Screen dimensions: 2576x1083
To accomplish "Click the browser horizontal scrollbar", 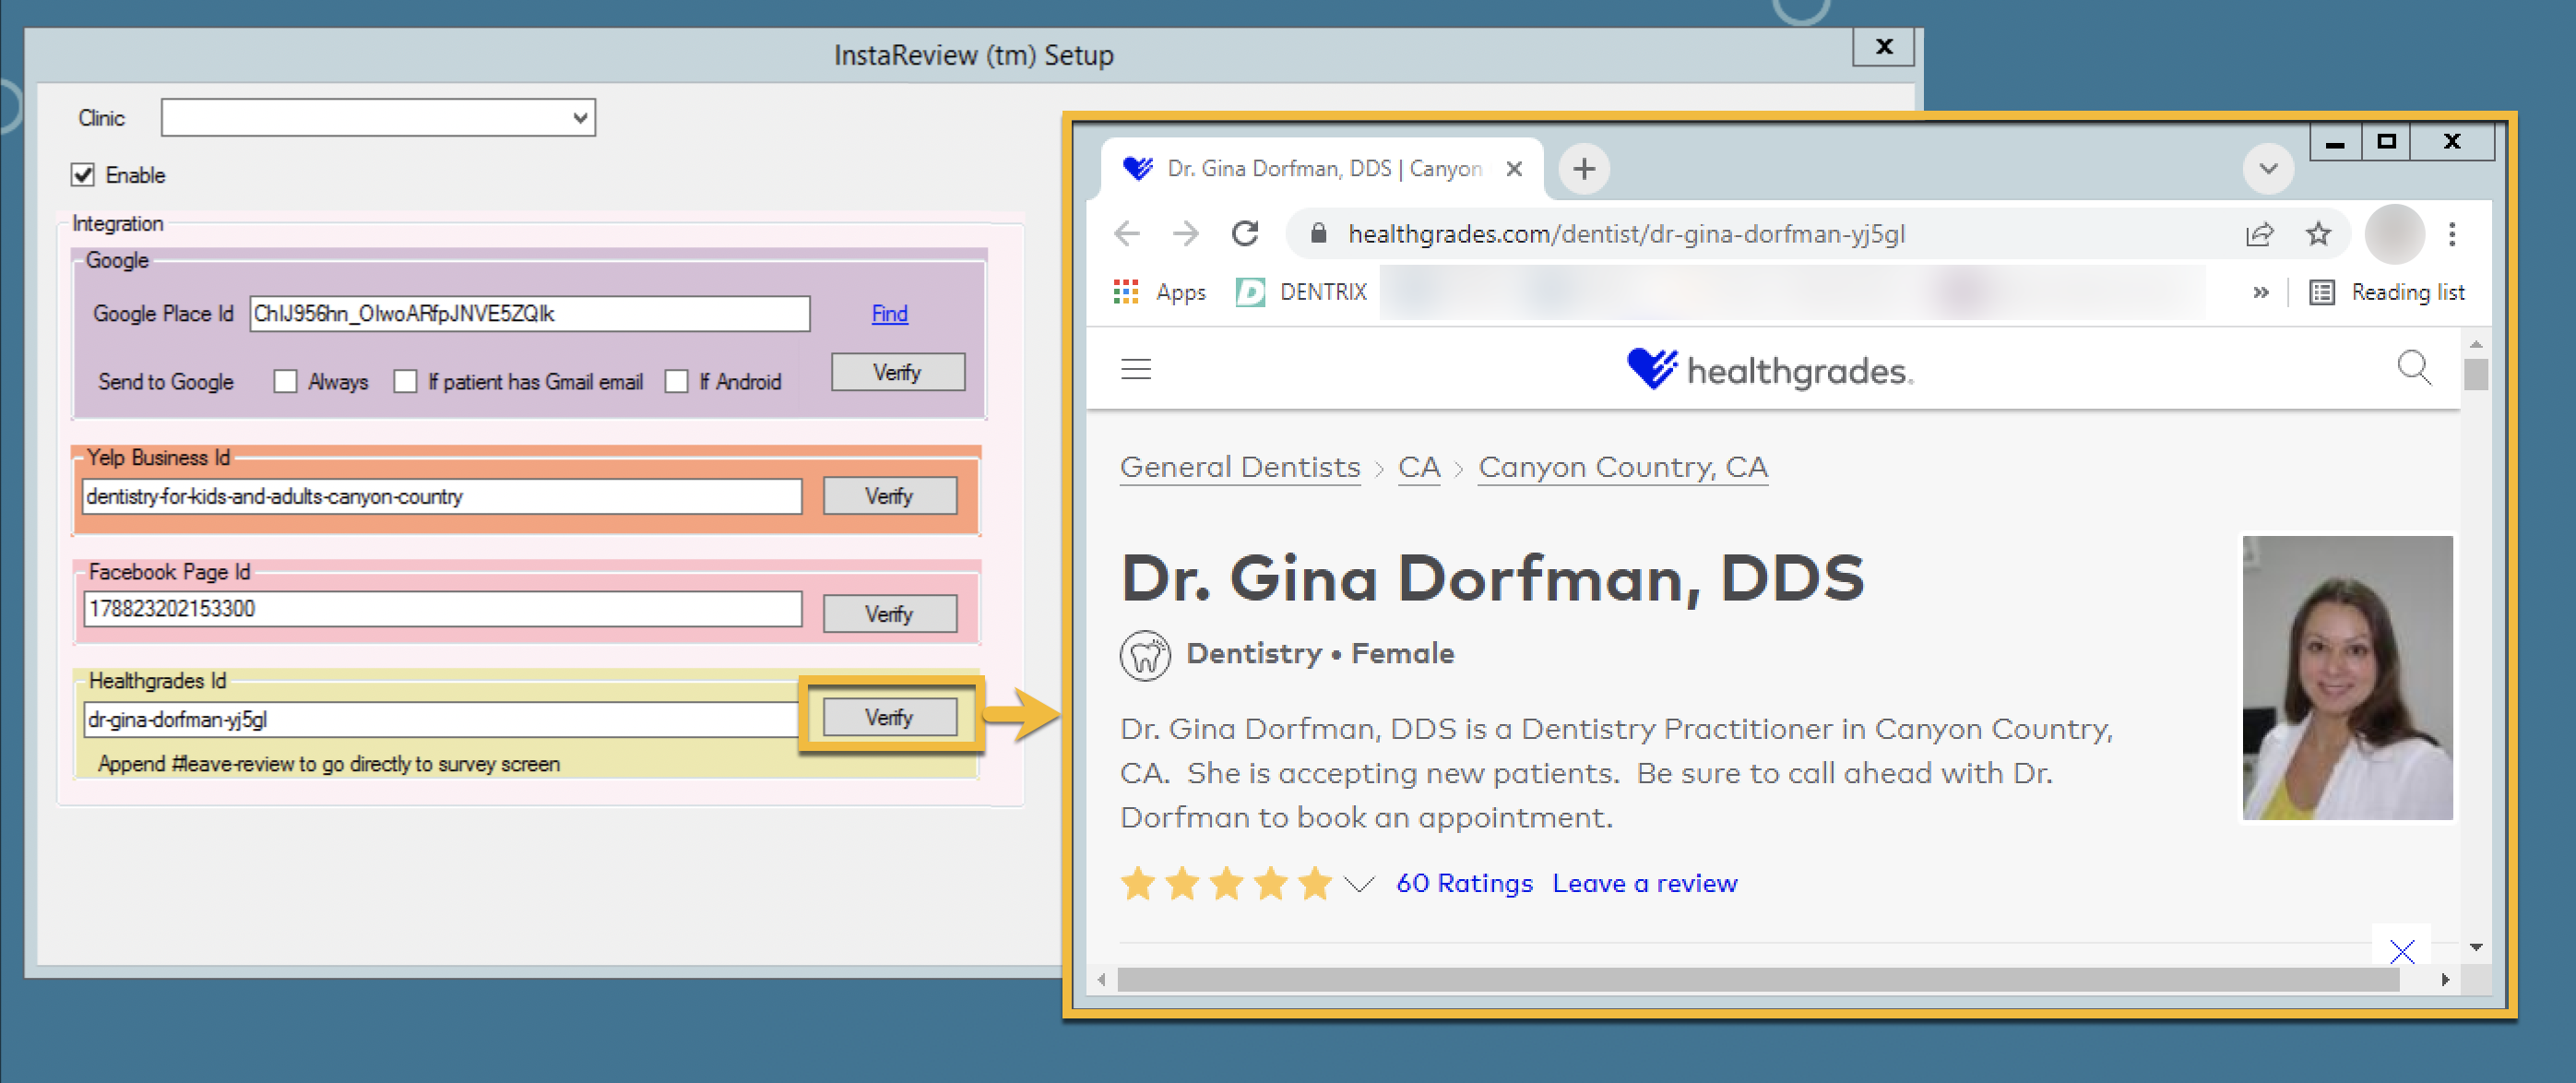I will pyautogui.click(x=1758, y=980).
